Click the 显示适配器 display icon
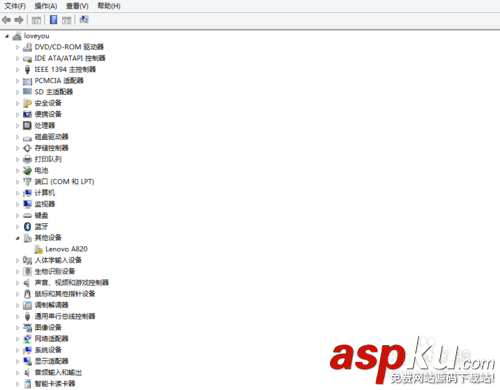500x390 pixels. pyautogui.click(x=27, y=361)
